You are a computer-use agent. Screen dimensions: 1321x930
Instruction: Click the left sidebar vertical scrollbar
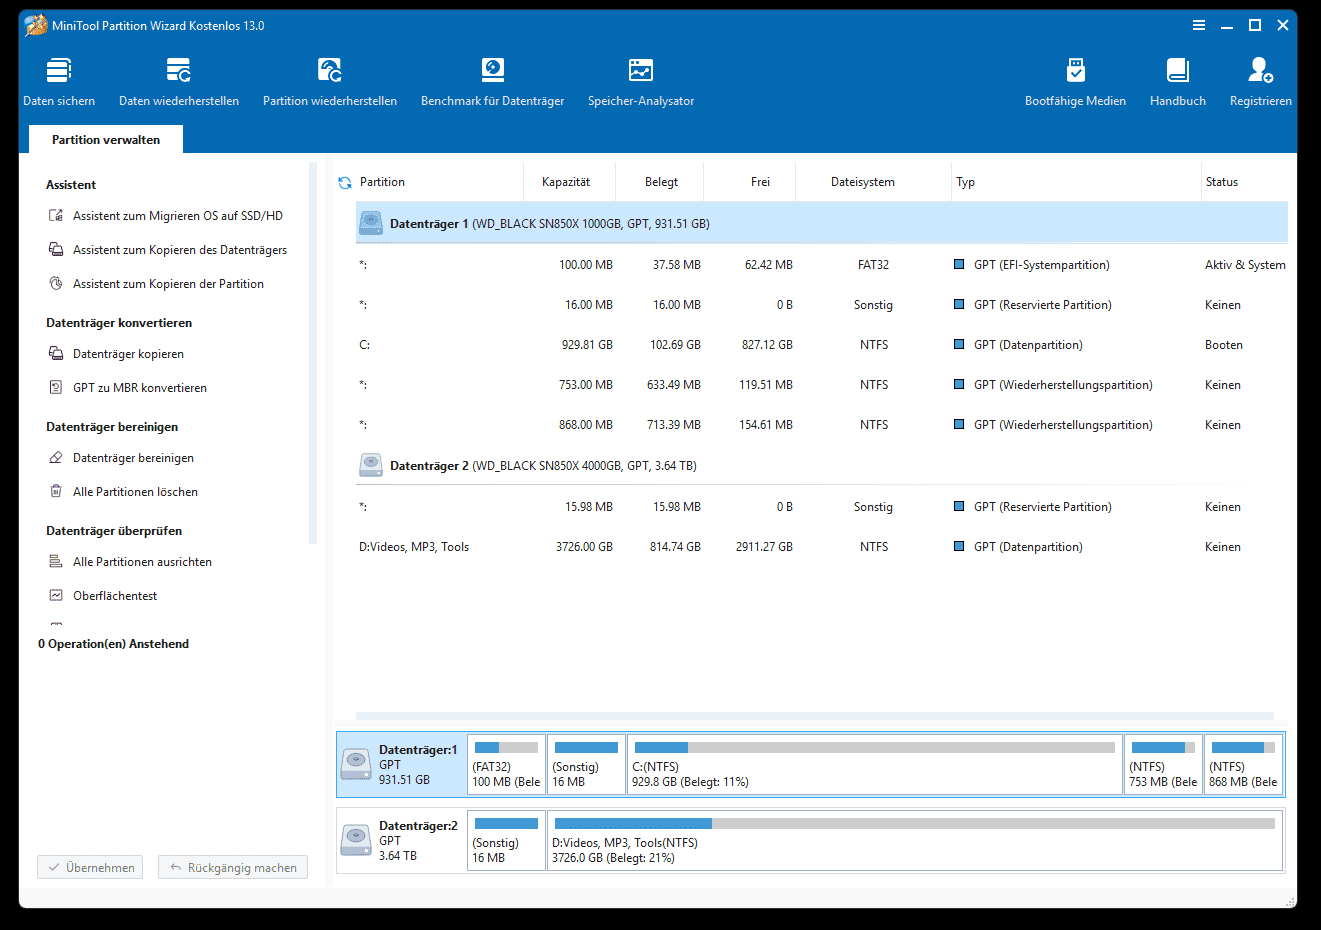[313, 353]
